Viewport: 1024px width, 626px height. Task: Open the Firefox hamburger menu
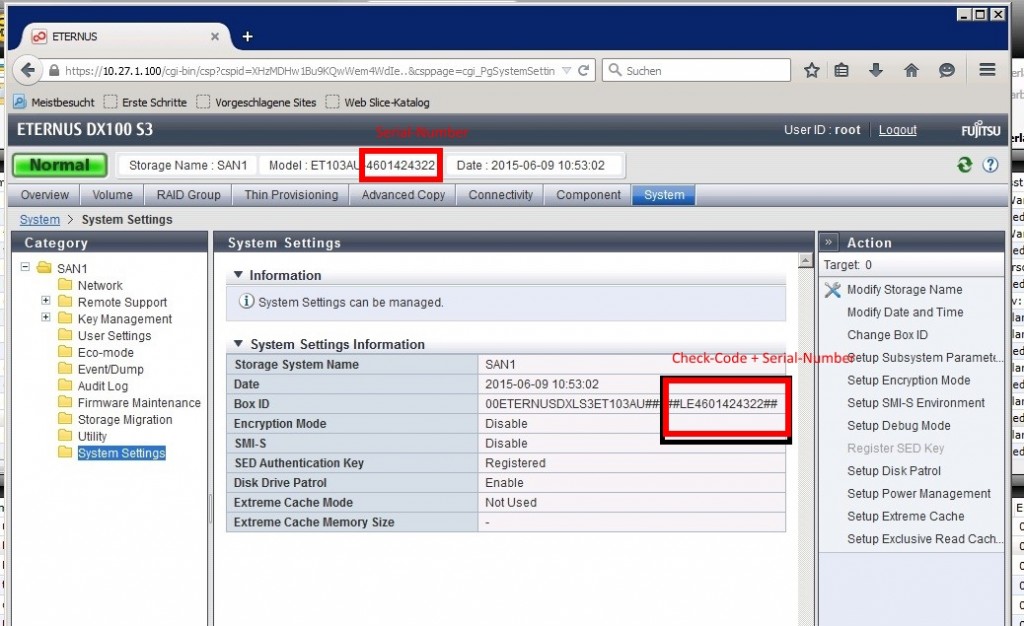pos(987,70)
